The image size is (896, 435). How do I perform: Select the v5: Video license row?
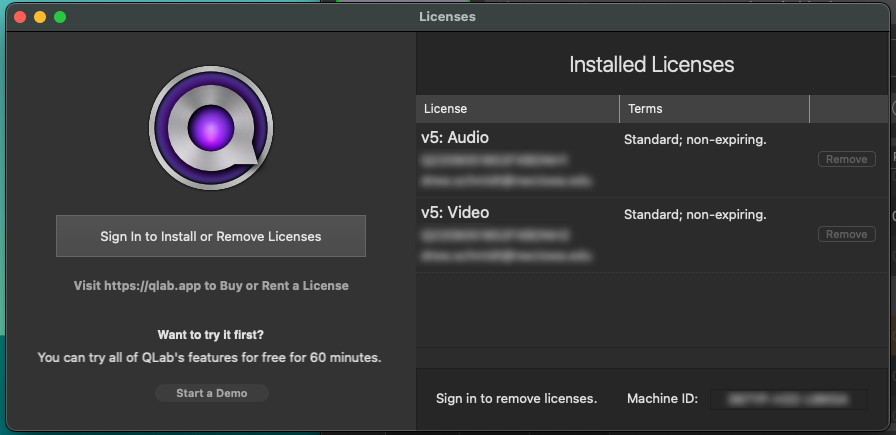[x=651, y=235]
